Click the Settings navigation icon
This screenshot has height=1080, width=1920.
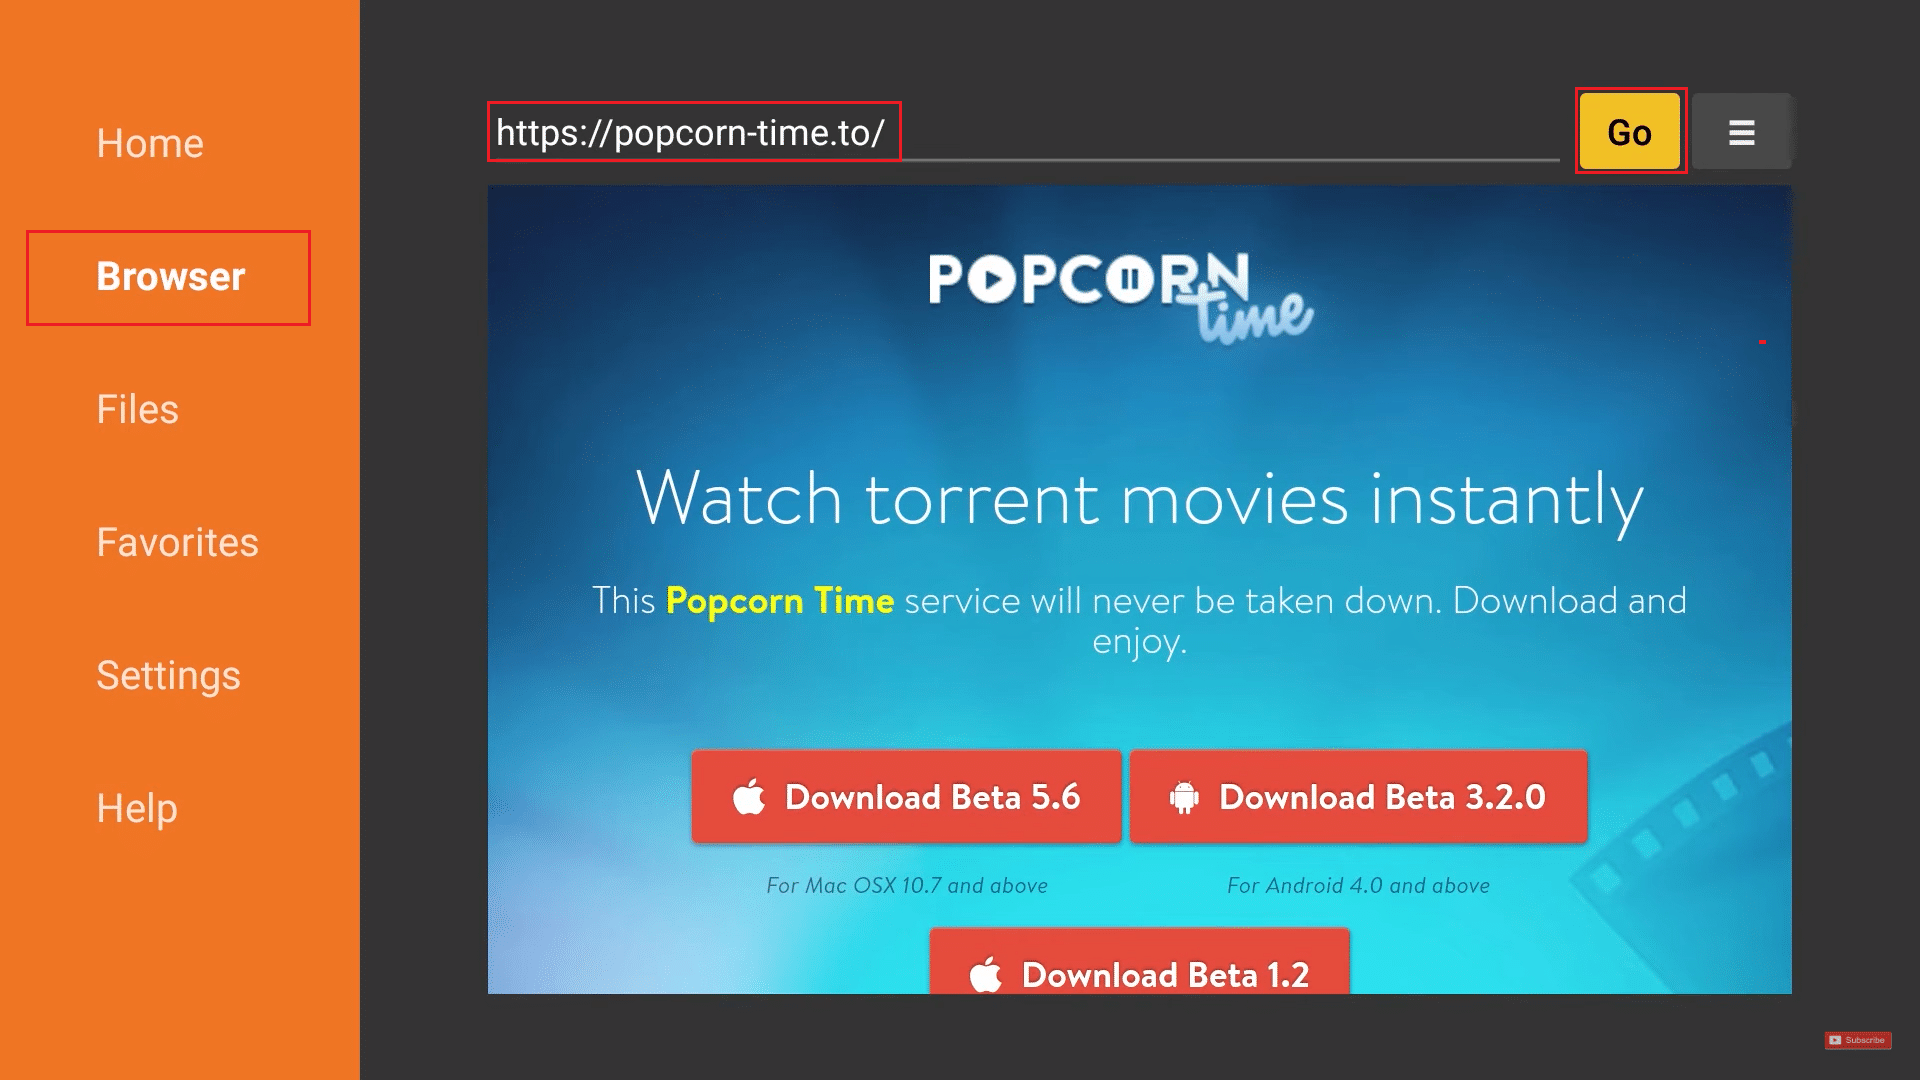pyautogui.click(x=167, y=674)
